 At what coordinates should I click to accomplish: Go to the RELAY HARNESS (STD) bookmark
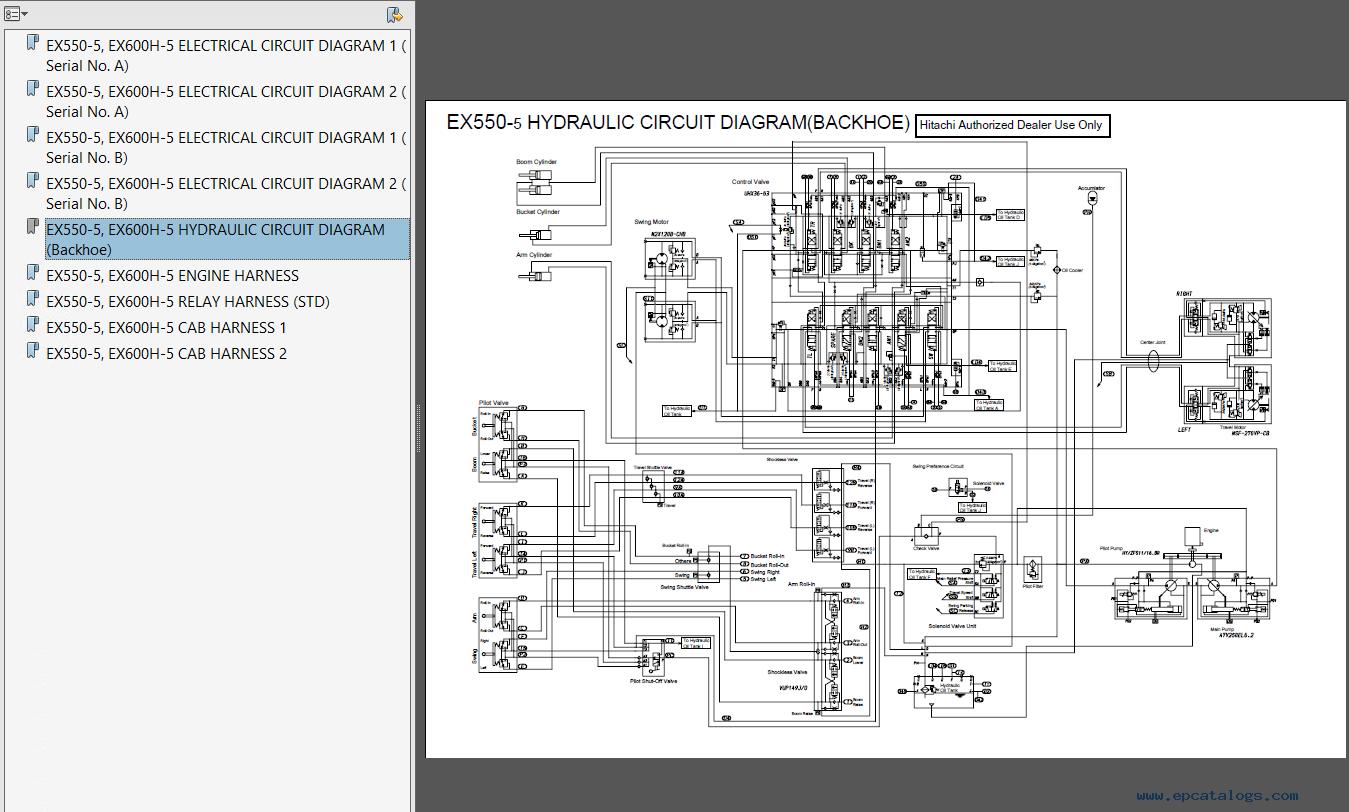coord(187,301)
